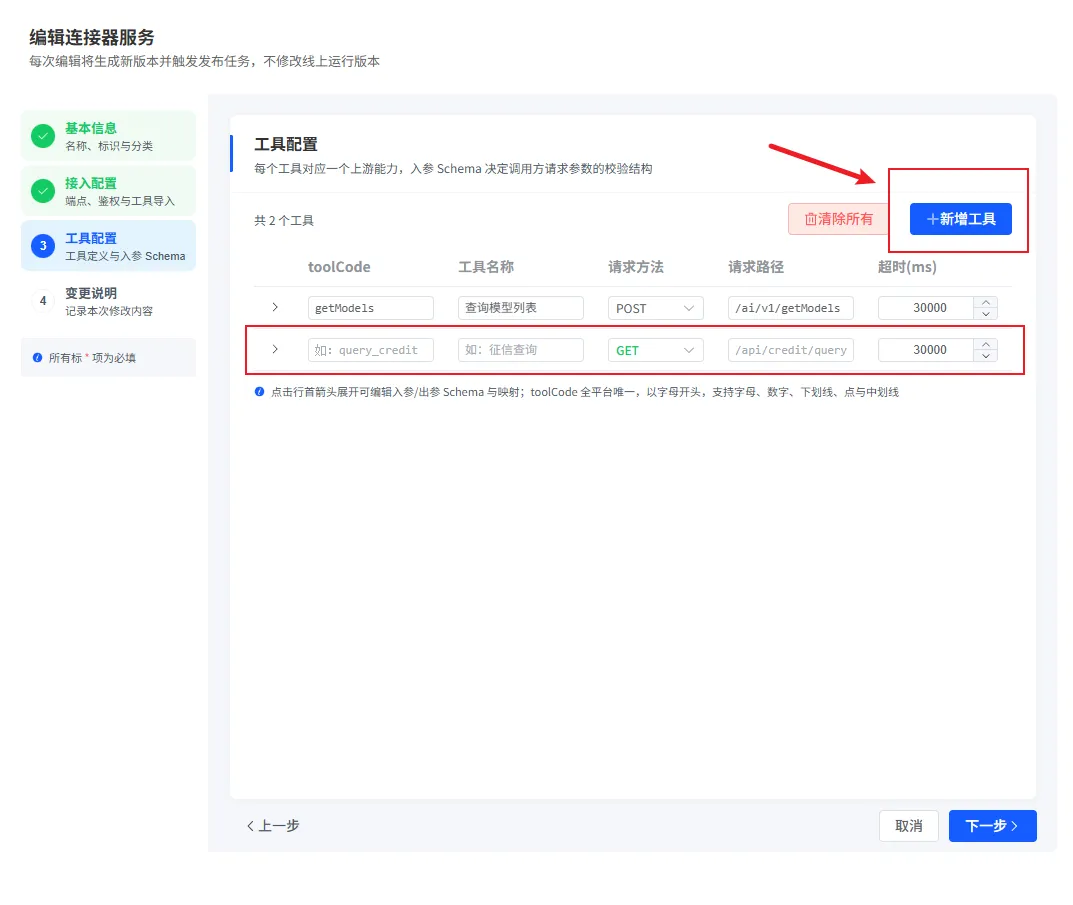Click the 超时(ms) column header
1073x905 pixels.
pyautogui.click(x=907, y=267)
